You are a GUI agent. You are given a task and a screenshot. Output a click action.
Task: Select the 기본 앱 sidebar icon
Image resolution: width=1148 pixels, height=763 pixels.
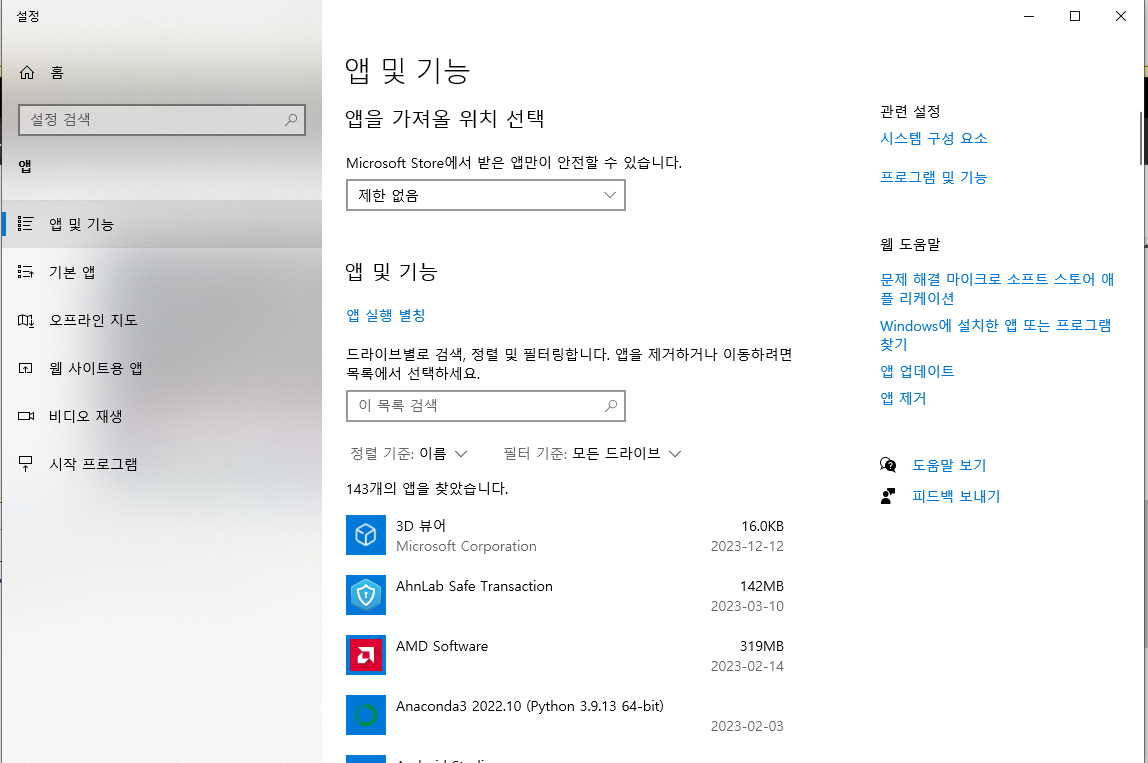click(x=26, y=272)
